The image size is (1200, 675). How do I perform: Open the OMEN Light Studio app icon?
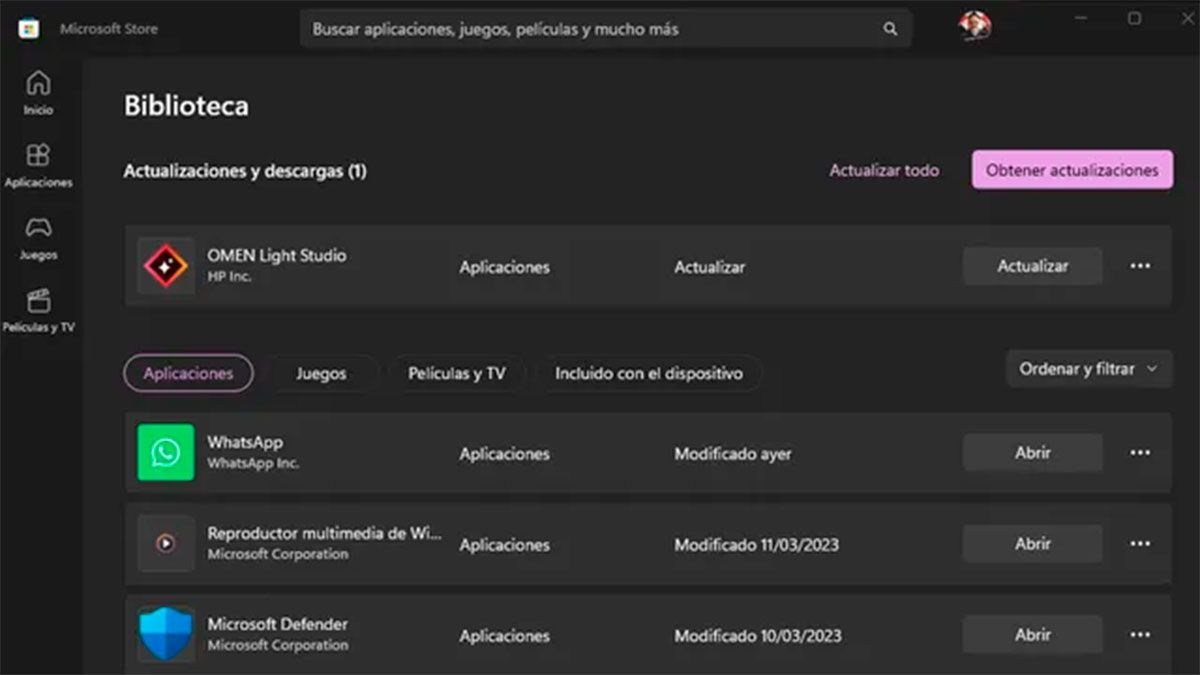point(165,266)
